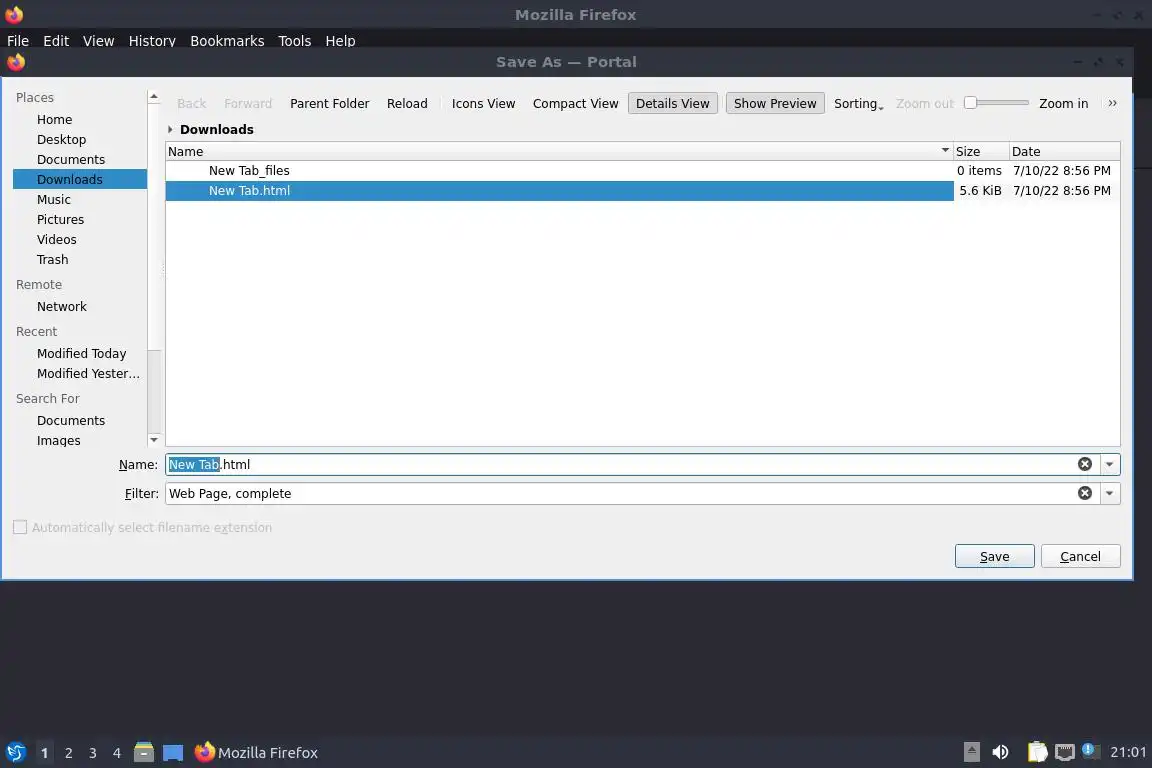Expand the Downloads breadcrumb arrow

pyautogui.click(x=170, y=129)
